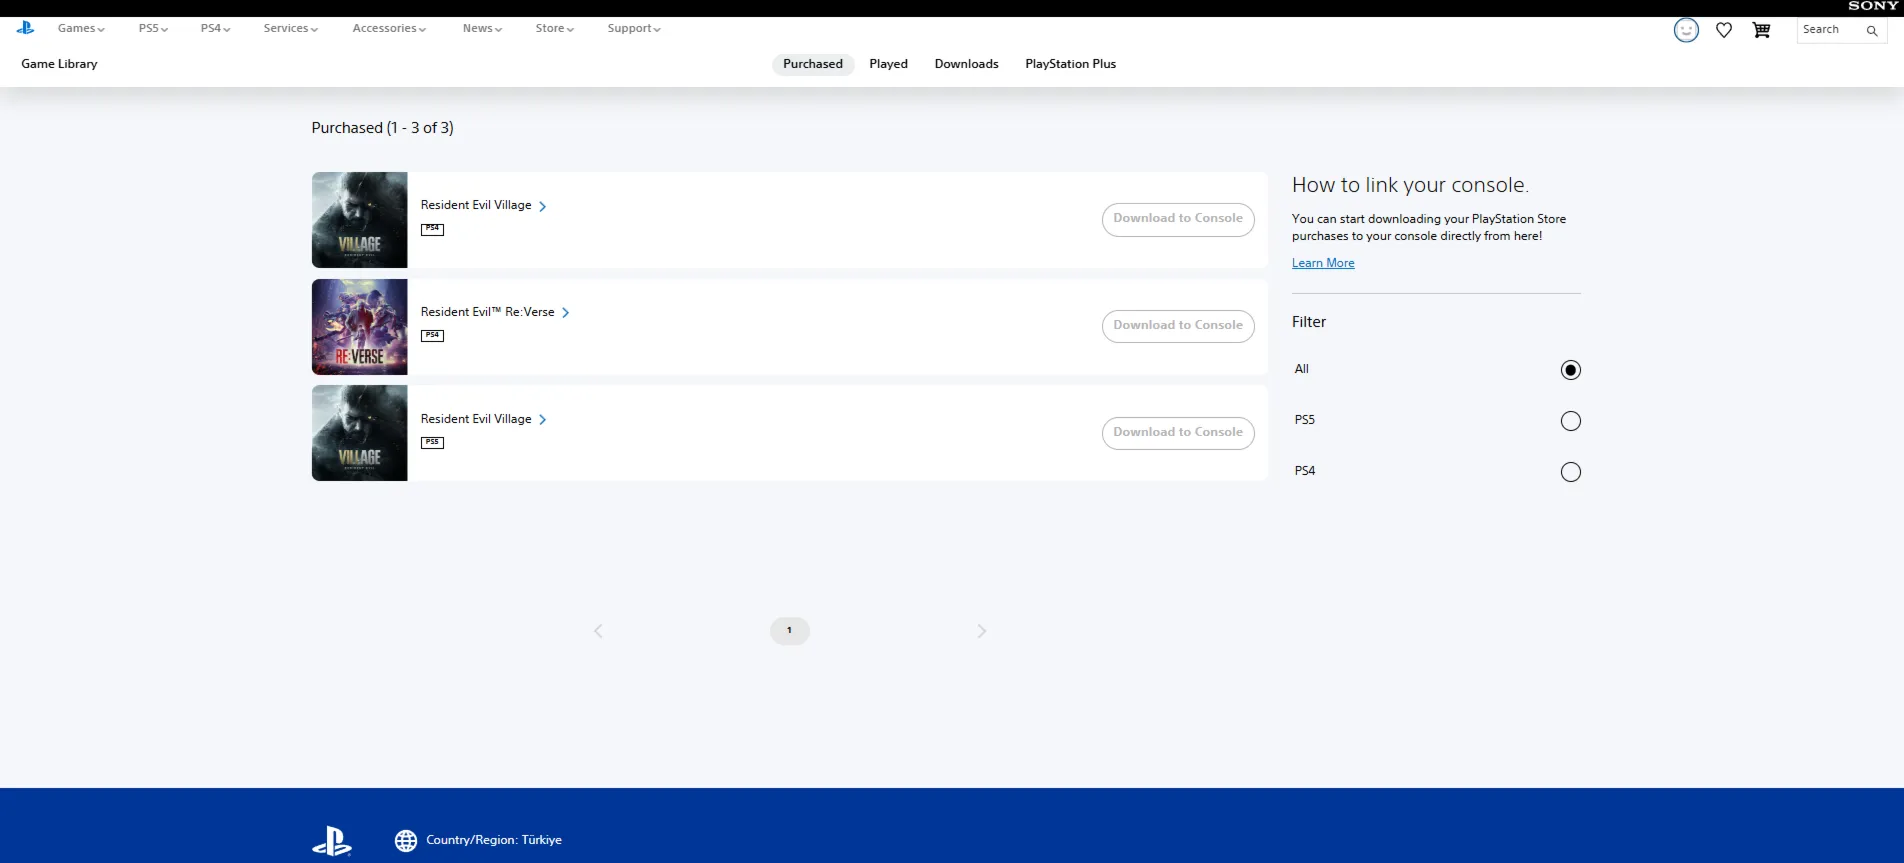Go to next page arrow
Viewport: 1904px width, 863px height.
[981, 631]
